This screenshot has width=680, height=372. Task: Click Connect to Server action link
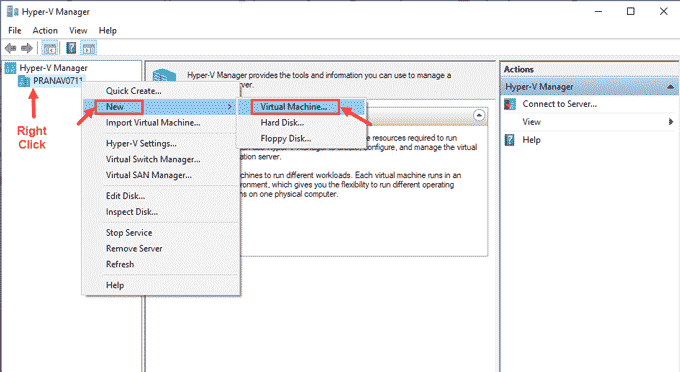pyautogui.click(x=559, y=104)
